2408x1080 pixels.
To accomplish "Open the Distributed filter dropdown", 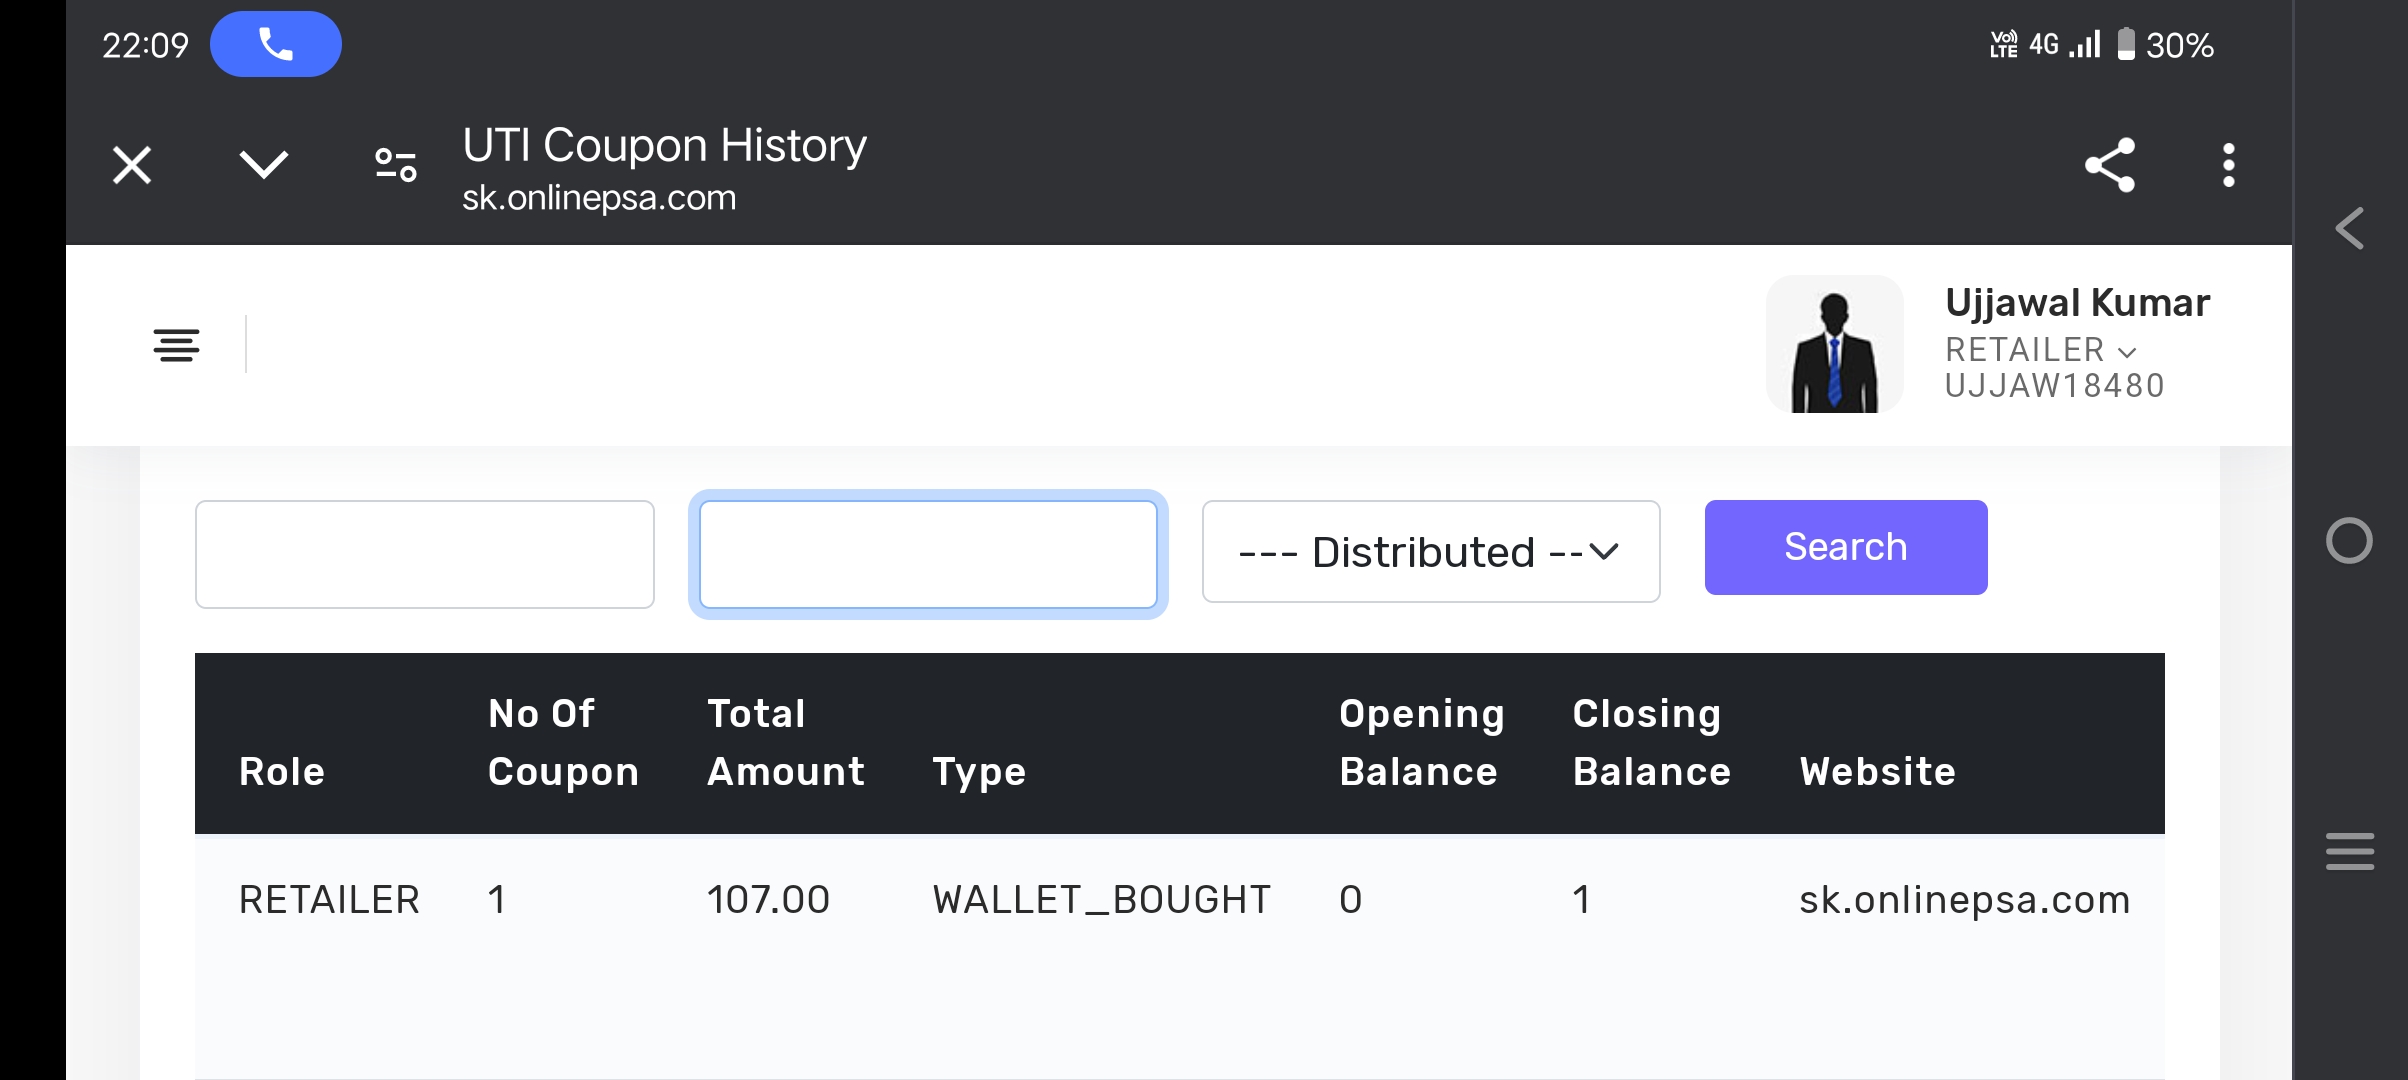I will pos(1430,552).
